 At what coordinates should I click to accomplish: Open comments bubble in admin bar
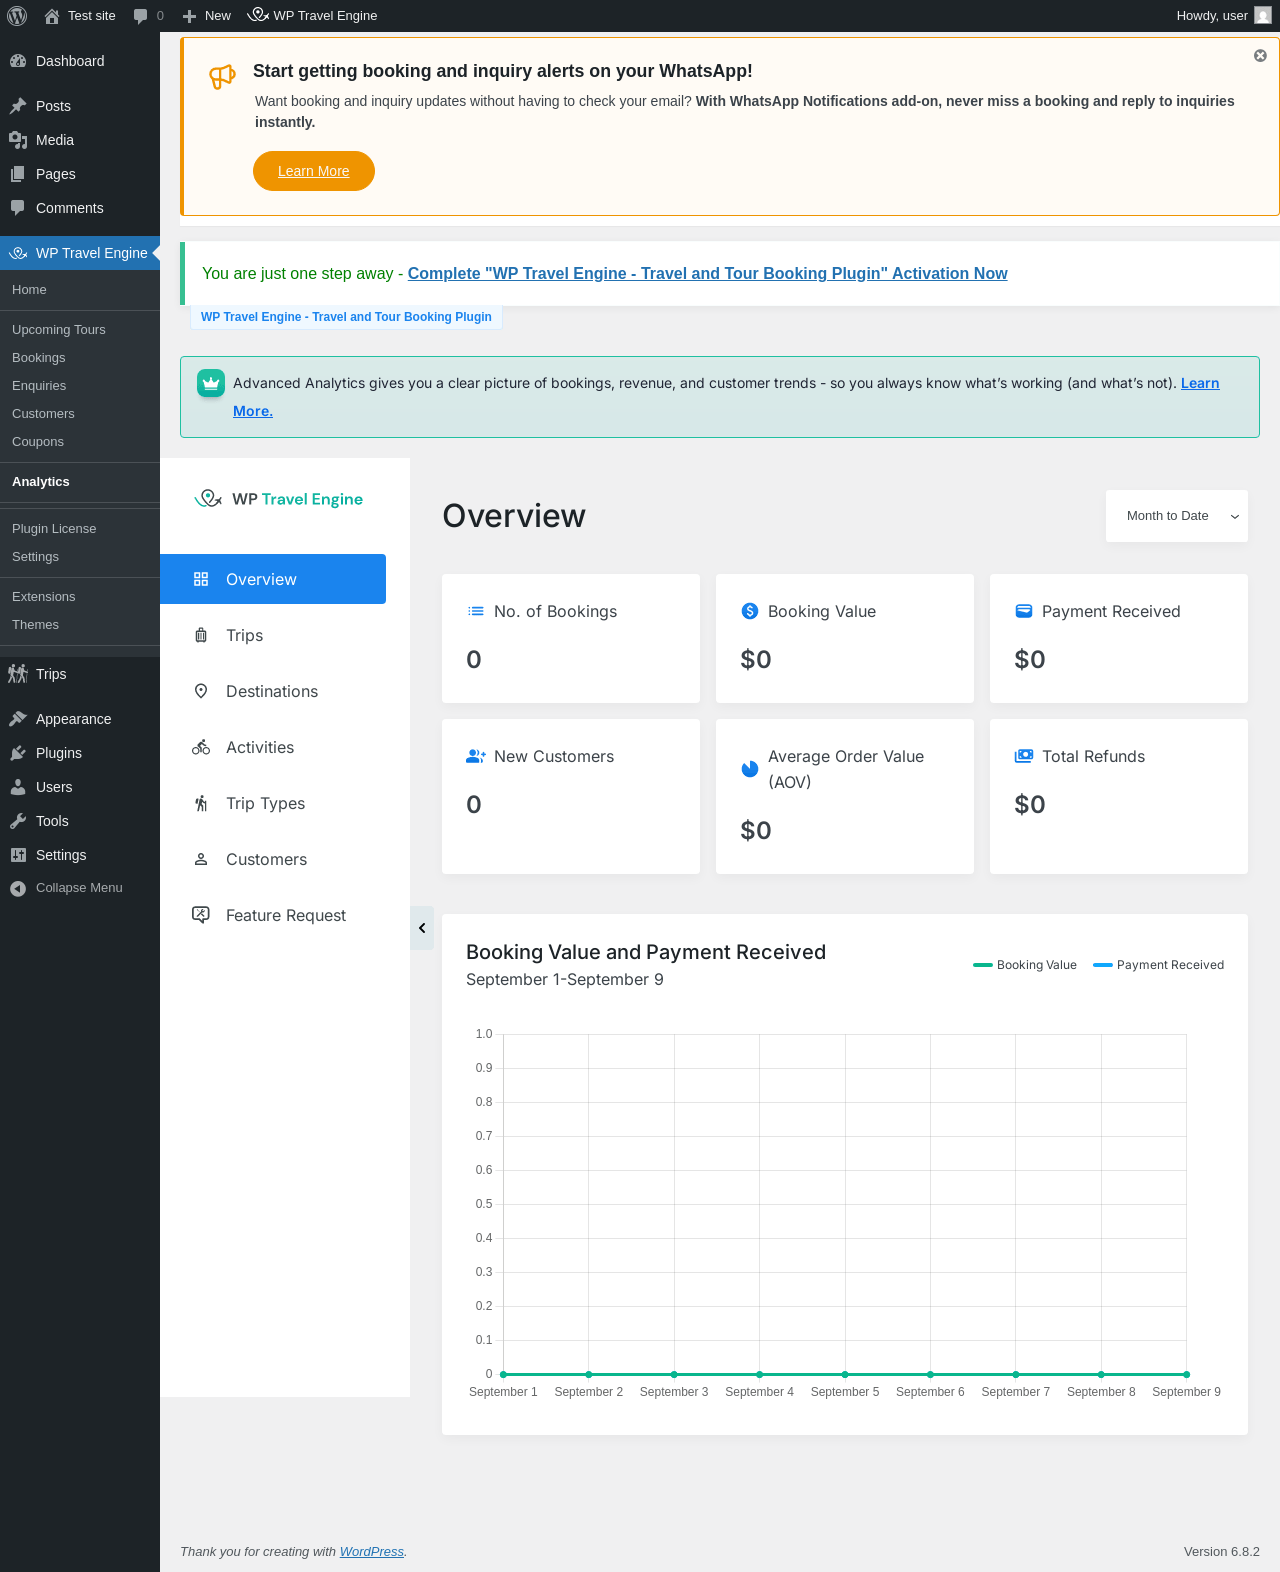pos(148,16)
